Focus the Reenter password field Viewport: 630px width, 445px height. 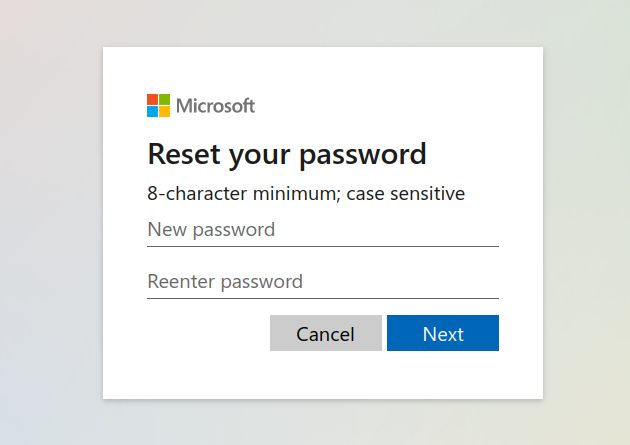(x=323, y=282)
